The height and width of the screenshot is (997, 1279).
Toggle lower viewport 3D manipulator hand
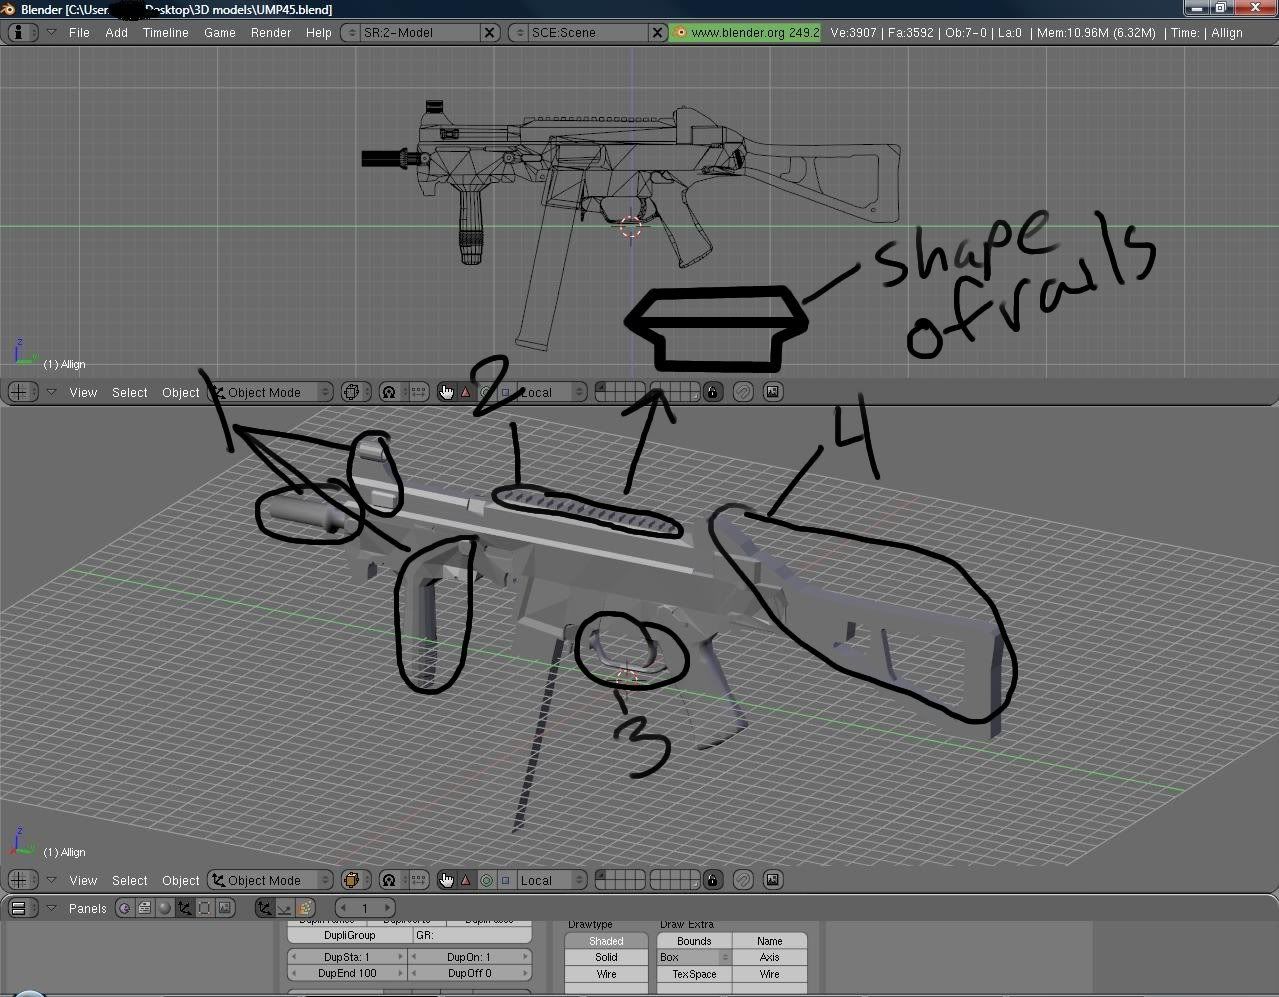pos(446,880)
